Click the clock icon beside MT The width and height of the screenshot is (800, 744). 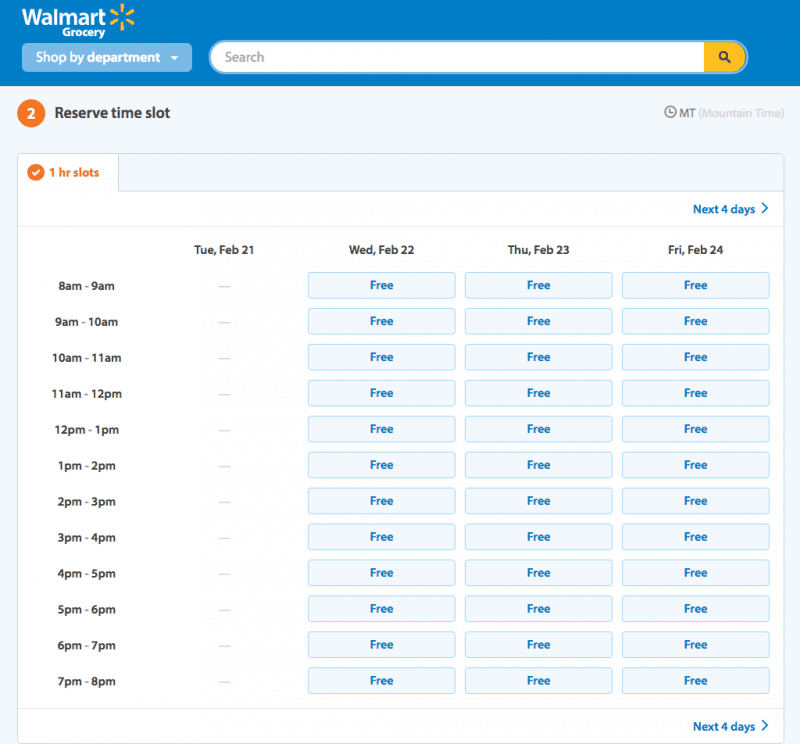coord(670,112)
